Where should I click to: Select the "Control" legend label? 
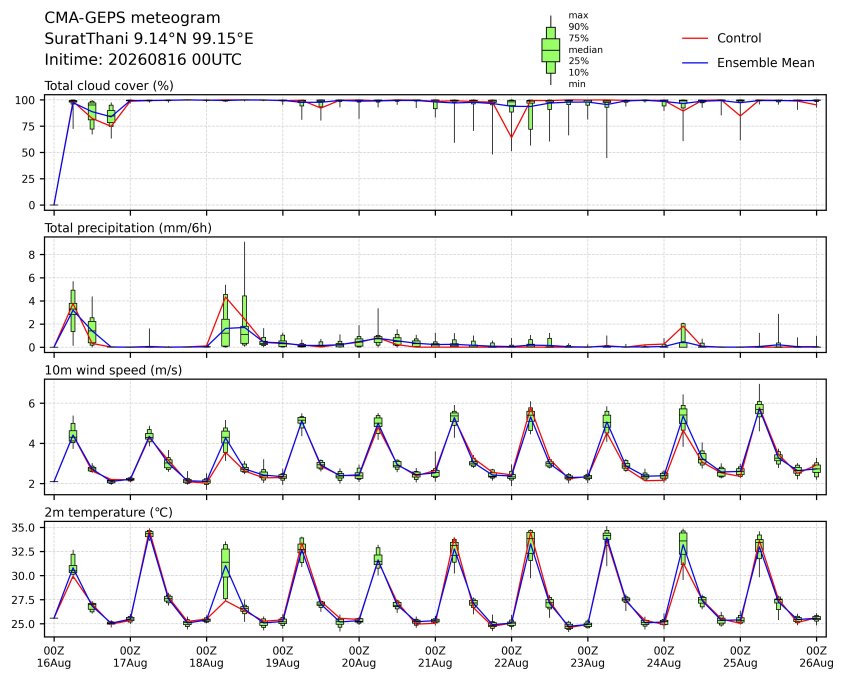coord(739,38)
